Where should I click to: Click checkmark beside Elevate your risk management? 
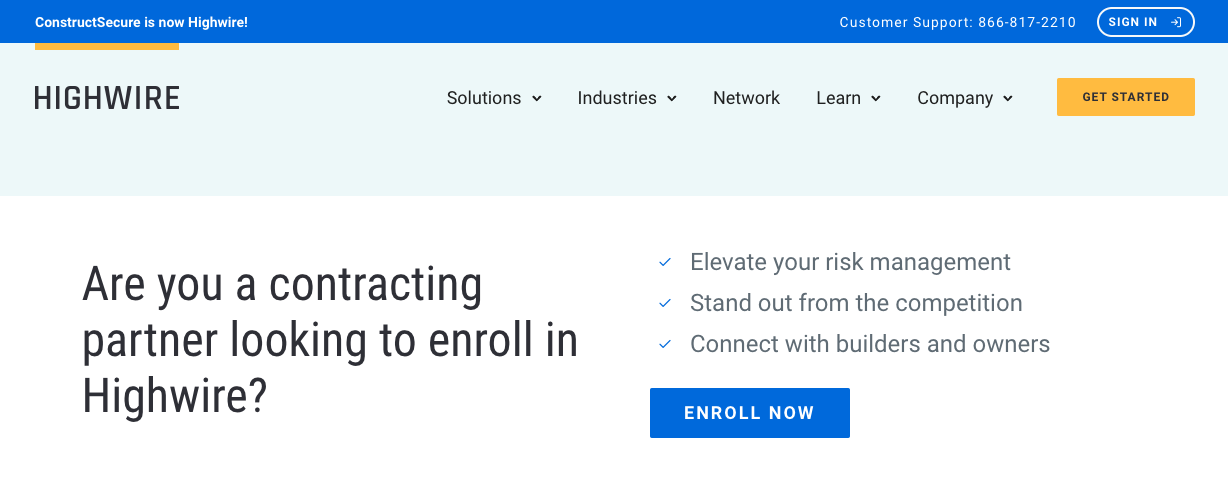pos(665,262)
